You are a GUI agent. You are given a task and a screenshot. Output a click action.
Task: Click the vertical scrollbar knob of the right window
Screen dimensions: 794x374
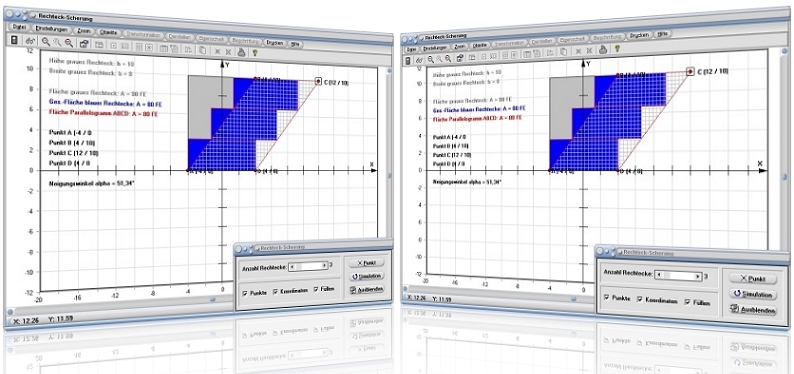click(x=784, y=177)
